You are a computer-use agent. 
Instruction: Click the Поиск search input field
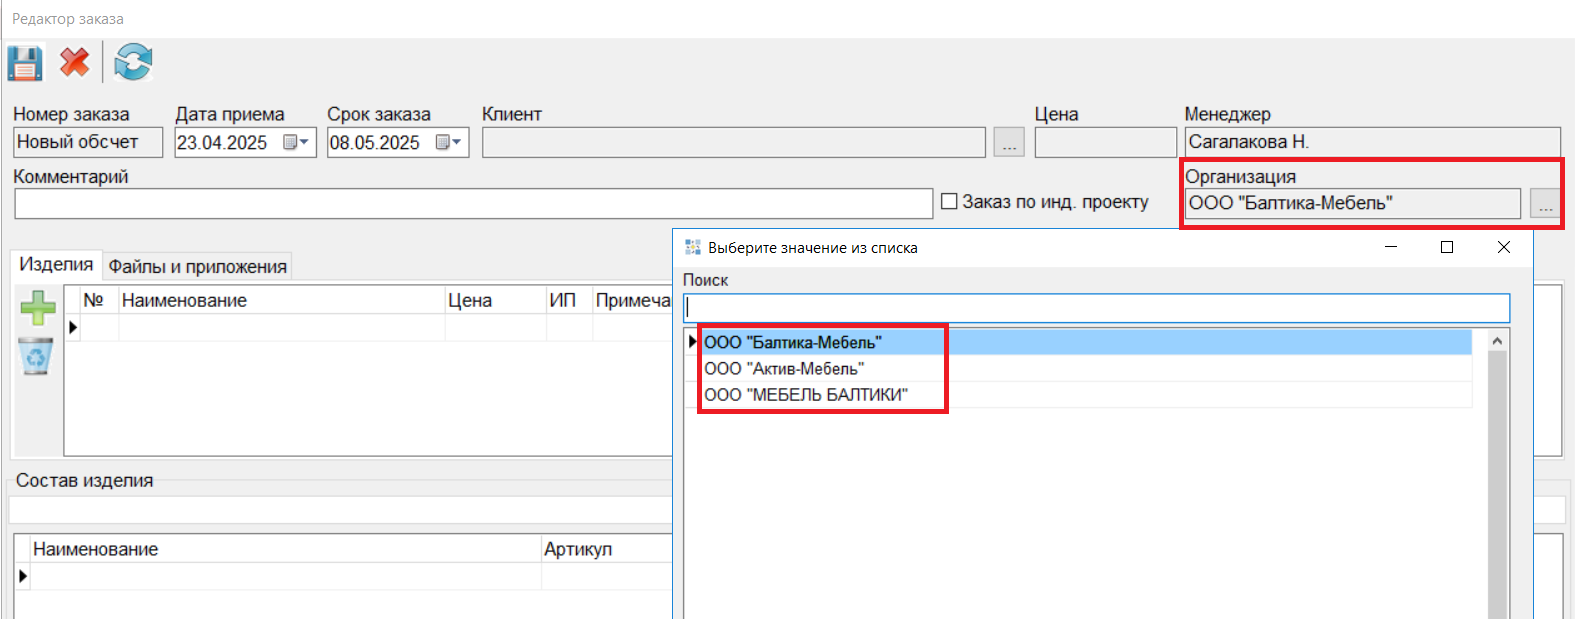coord(1096,308)
